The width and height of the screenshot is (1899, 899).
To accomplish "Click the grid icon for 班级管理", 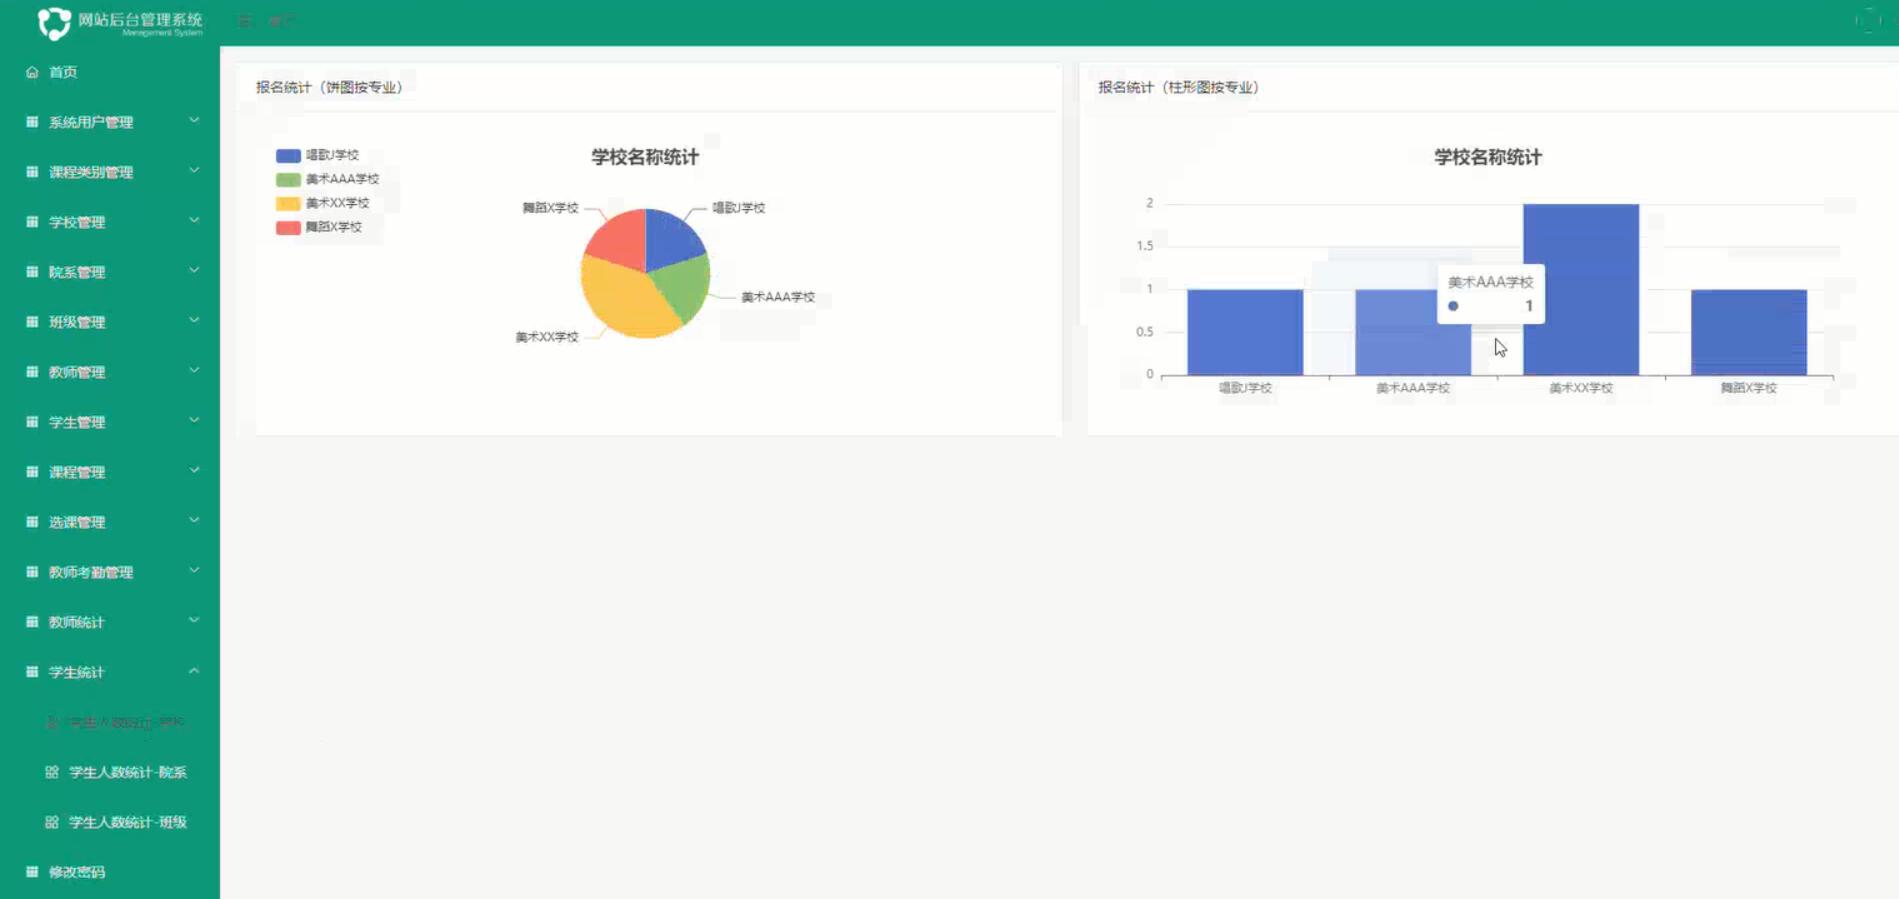I will 32,322.
